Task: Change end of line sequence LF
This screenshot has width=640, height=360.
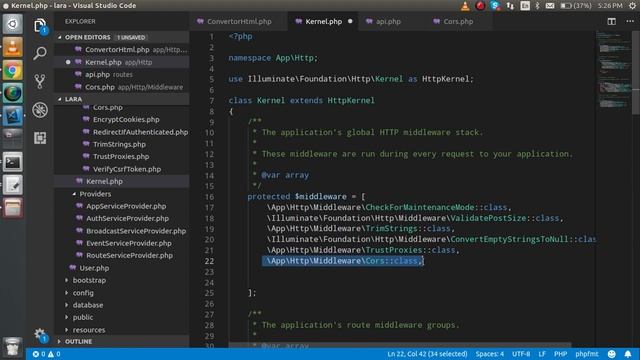Action: (x=542, y=354)
